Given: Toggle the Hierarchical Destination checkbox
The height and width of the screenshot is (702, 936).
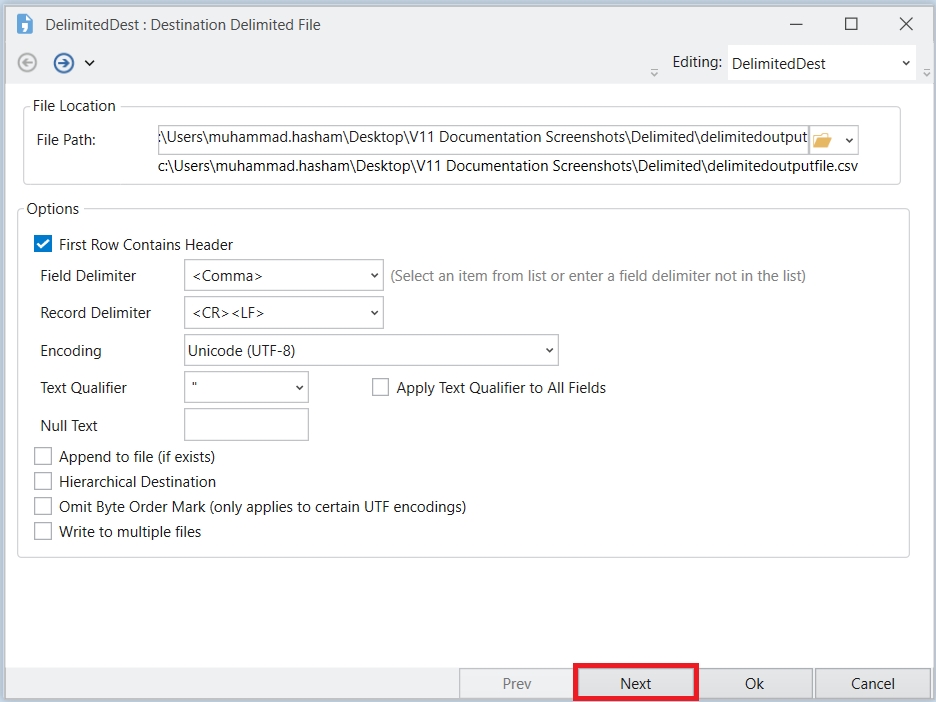Looking at the screenshot, I should [x=43, y=481].
